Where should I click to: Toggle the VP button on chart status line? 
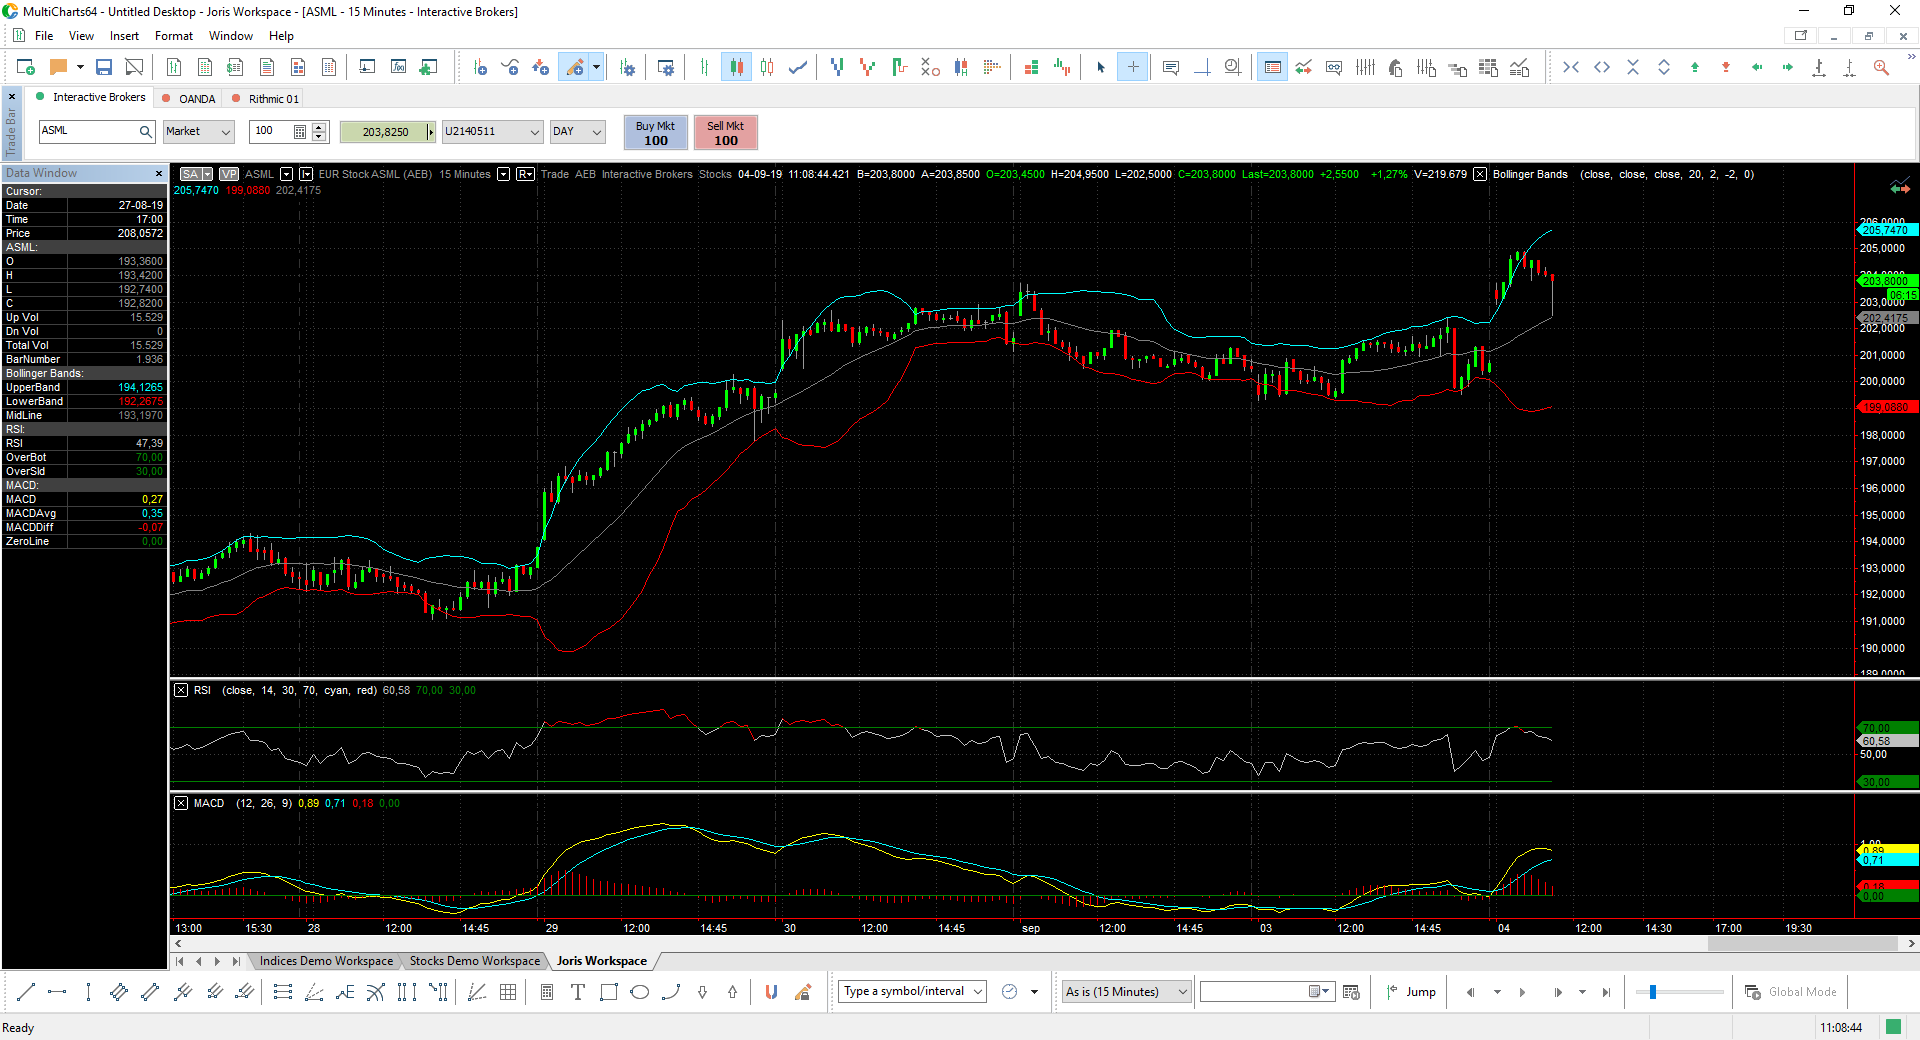coord(229,174)
